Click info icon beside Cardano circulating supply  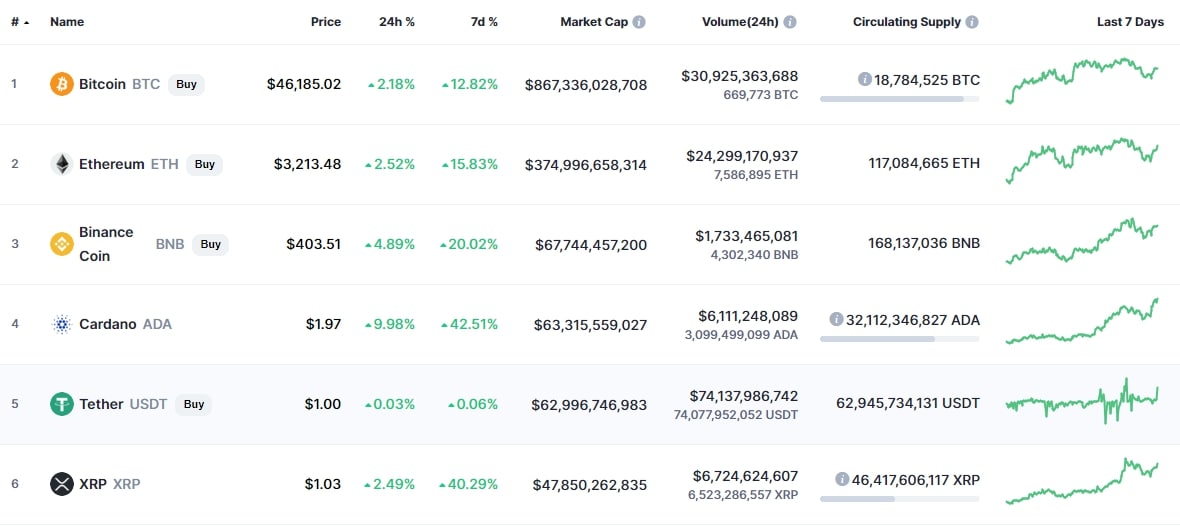[836, 319]
